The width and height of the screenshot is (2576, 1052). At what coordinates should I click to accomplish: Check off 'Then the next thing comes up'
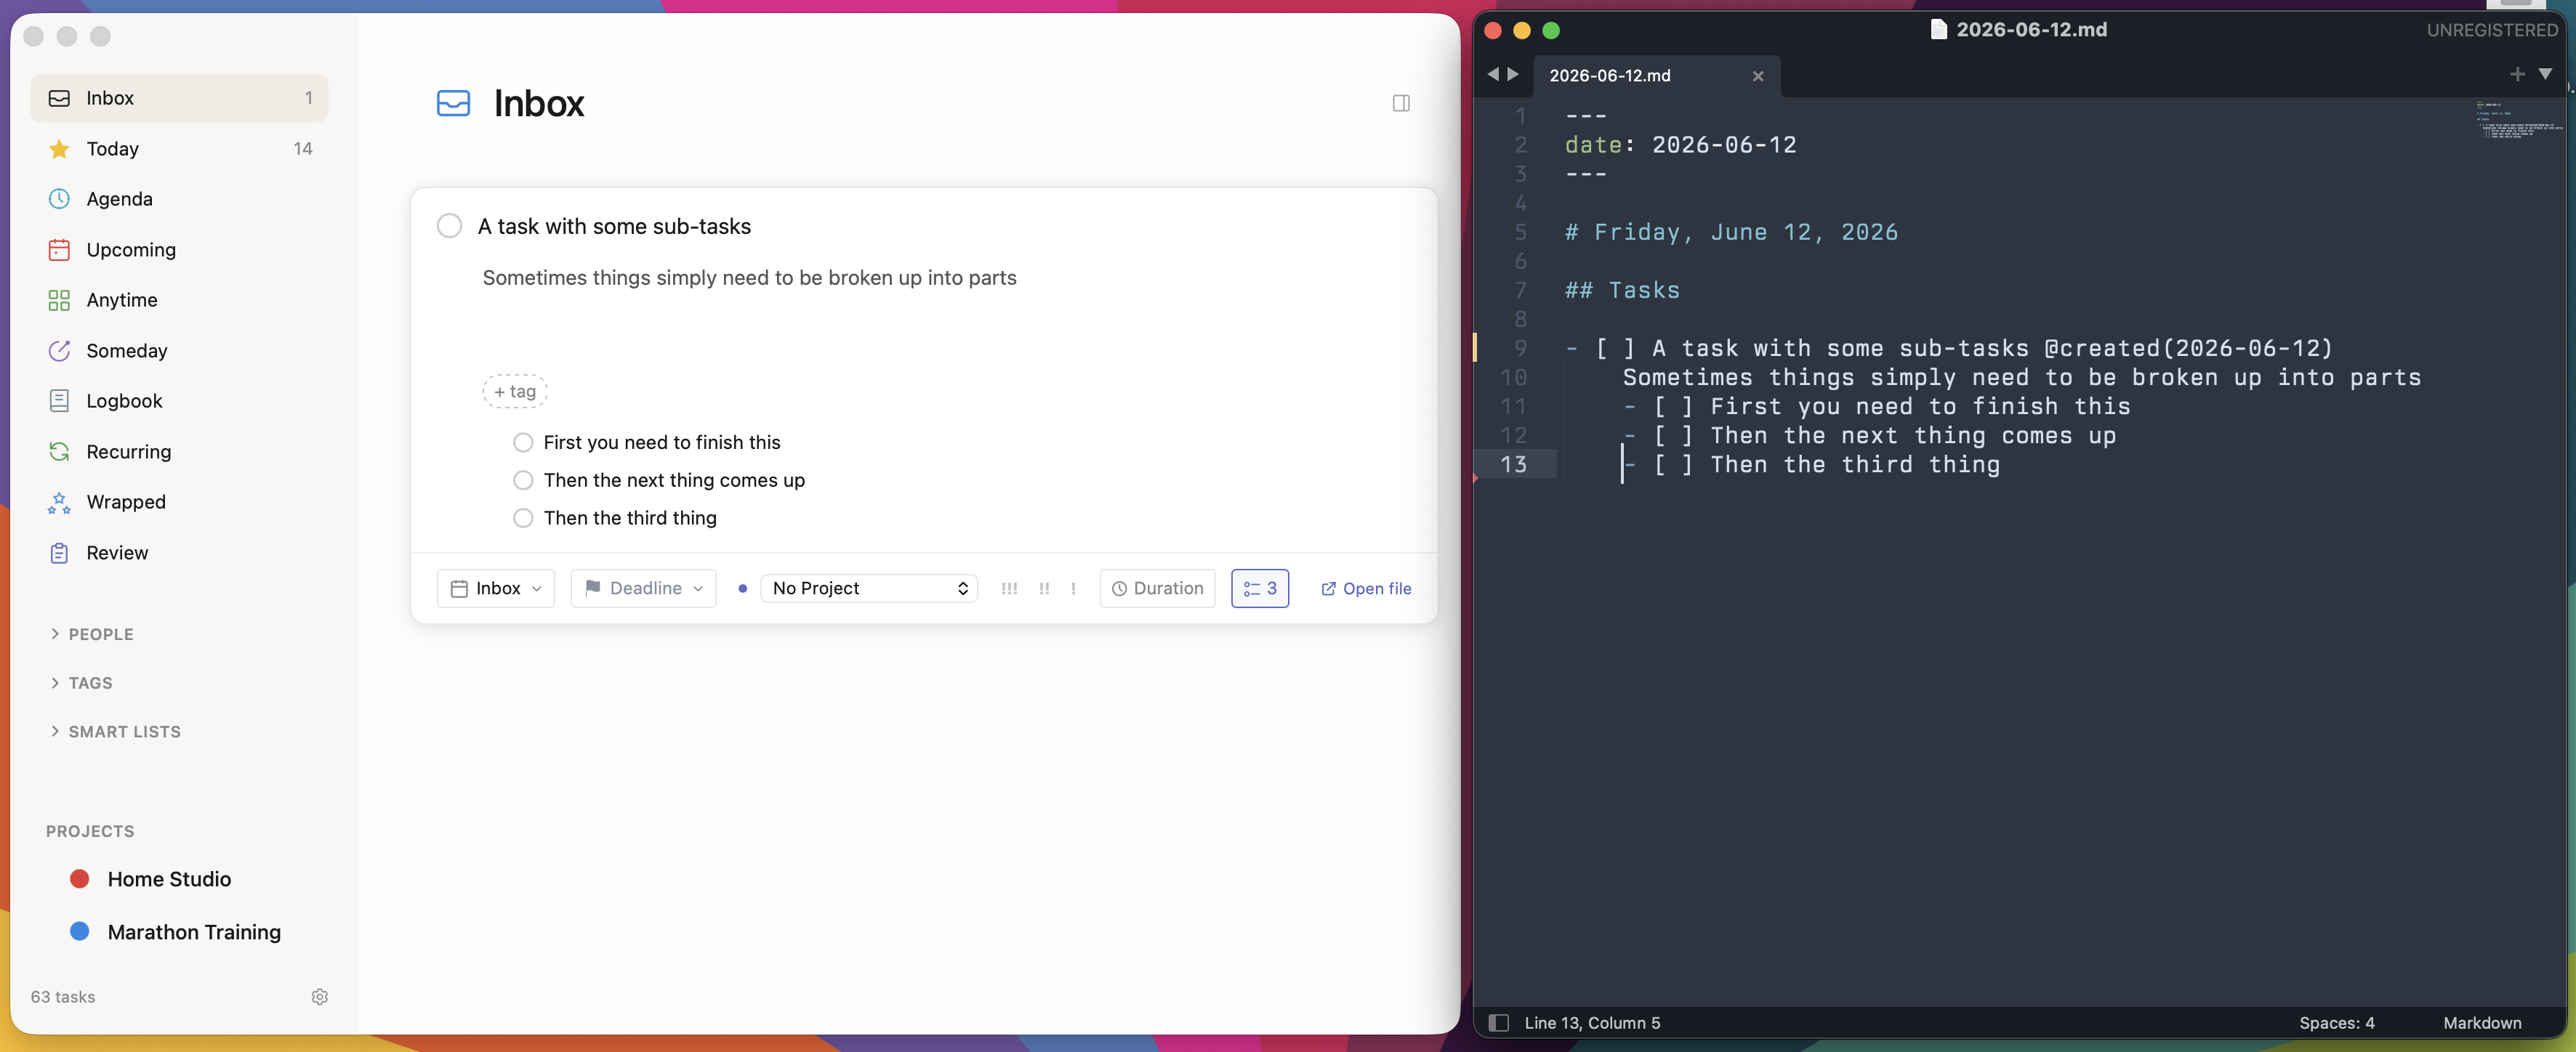tap(522, 480)
